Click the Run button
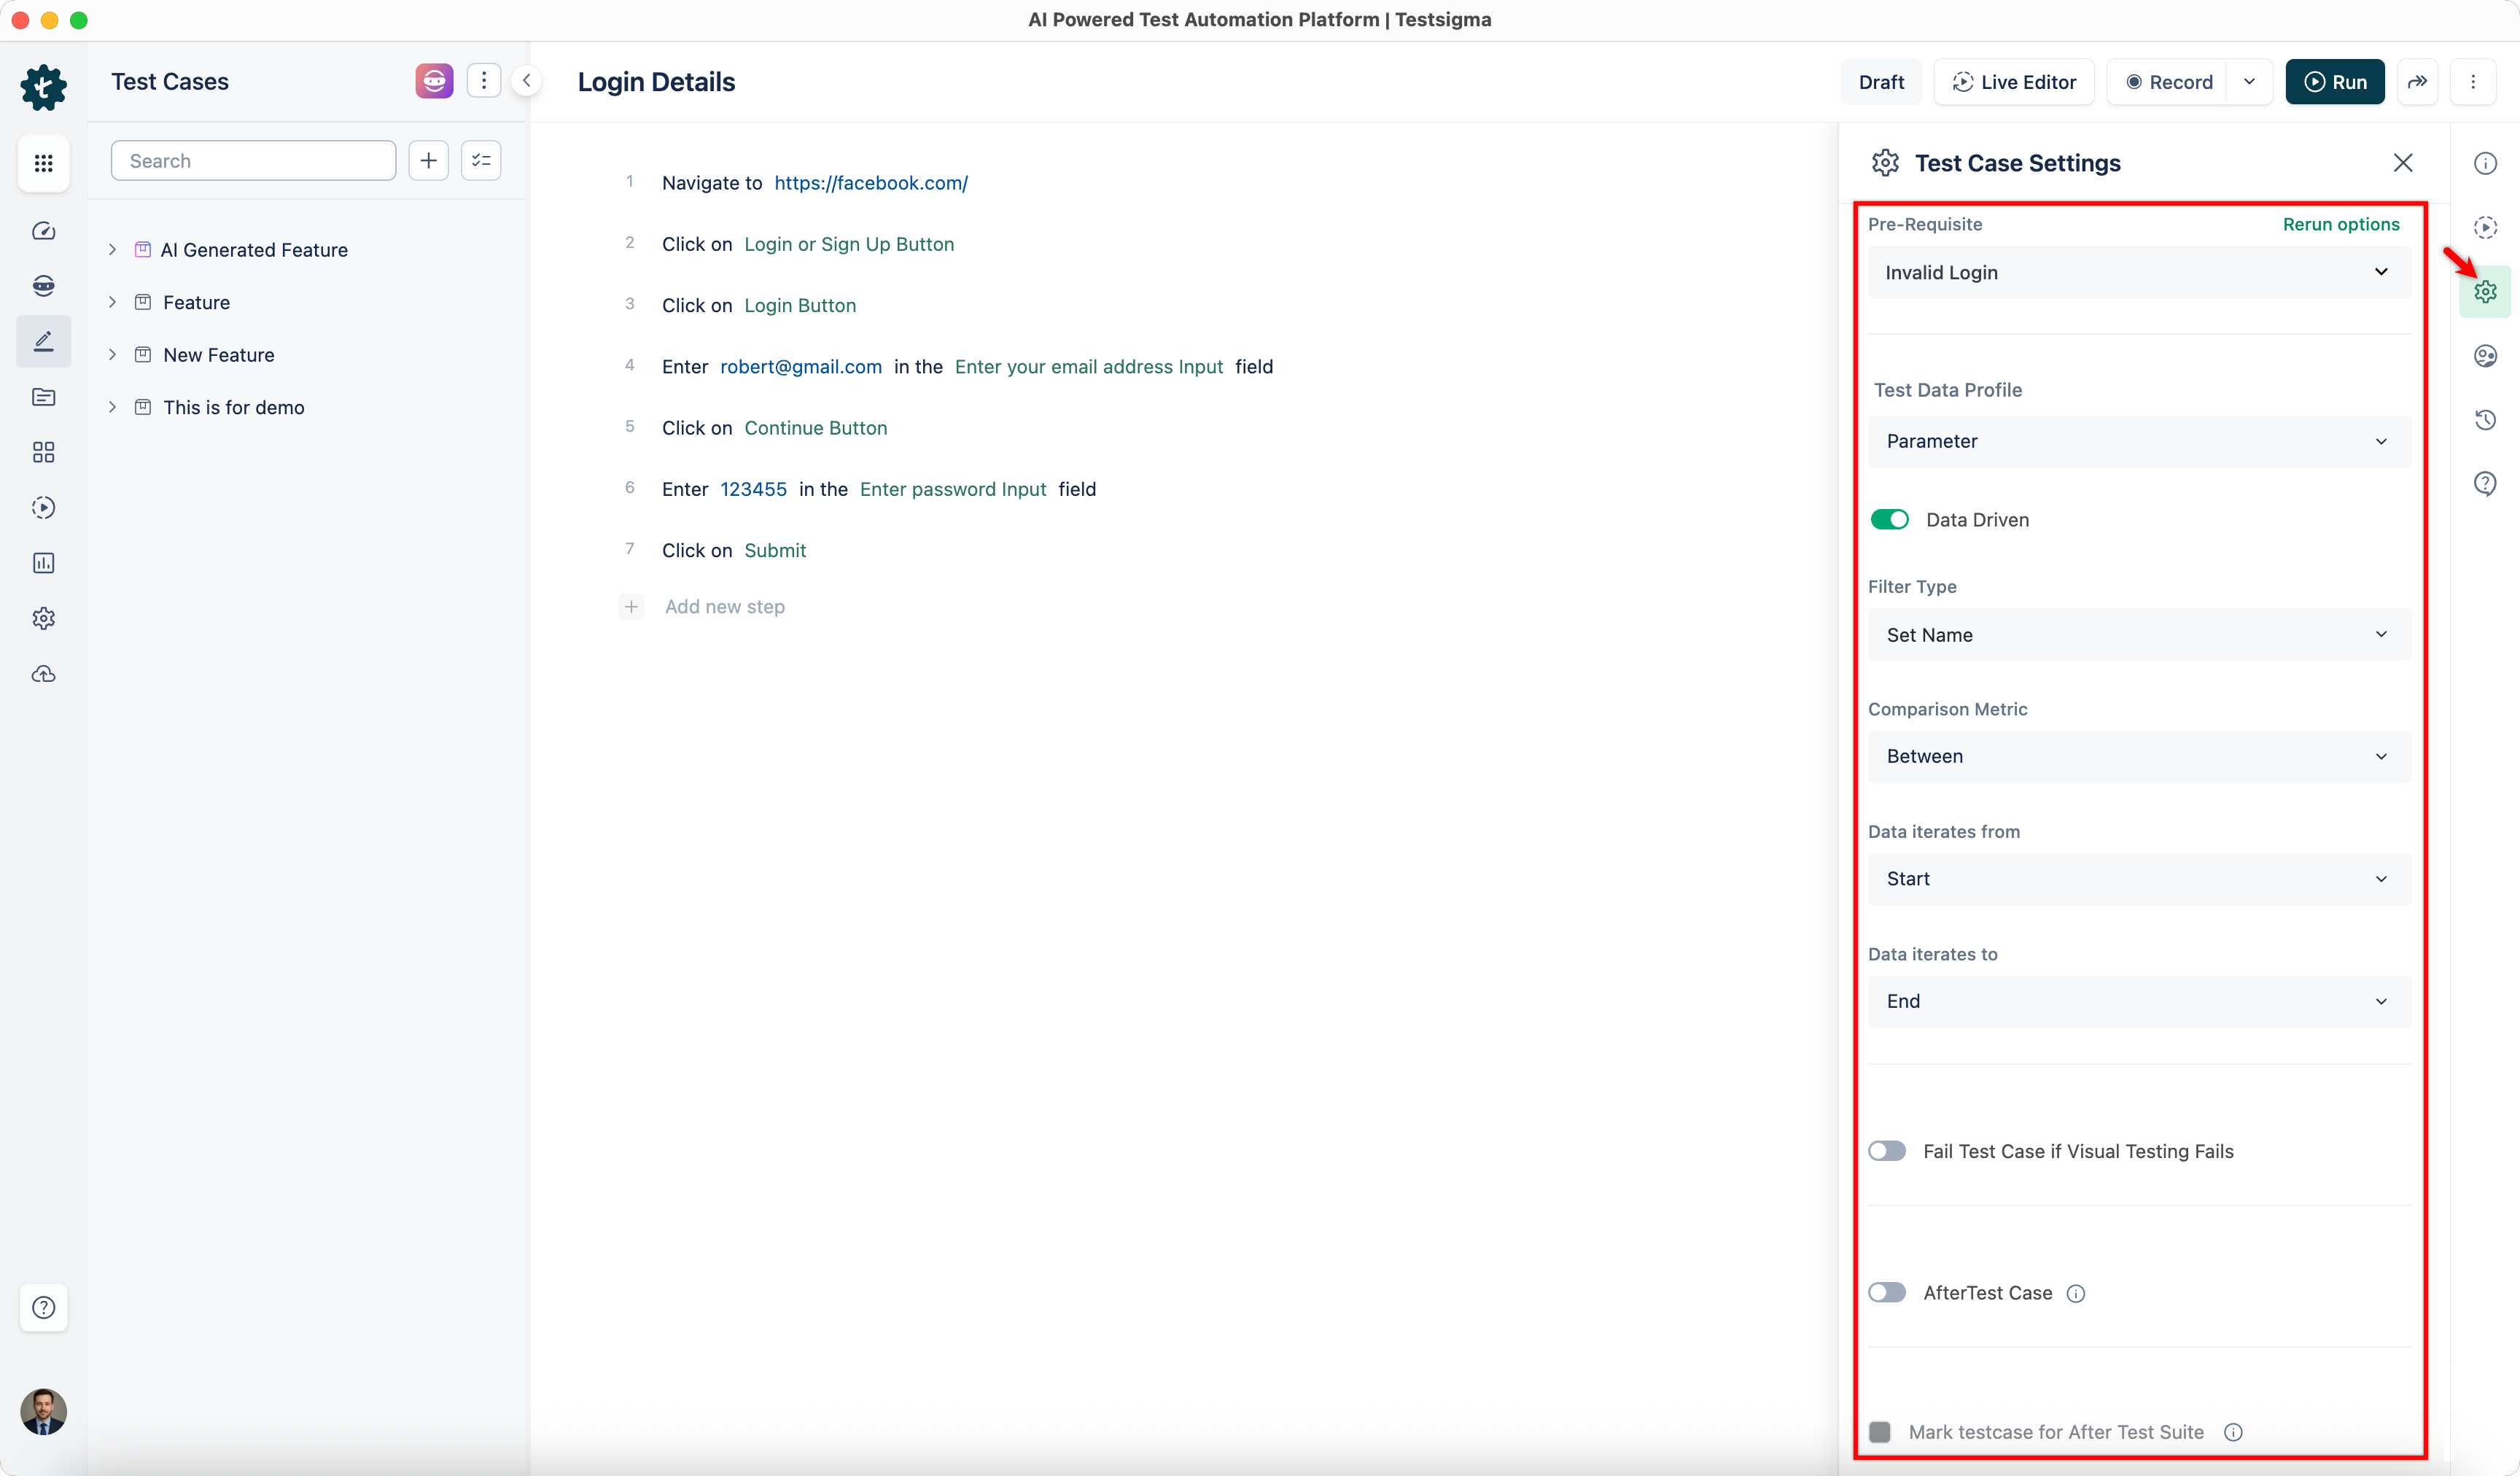Viewport: 2520px width, 1476px height. coord(2334,82)
